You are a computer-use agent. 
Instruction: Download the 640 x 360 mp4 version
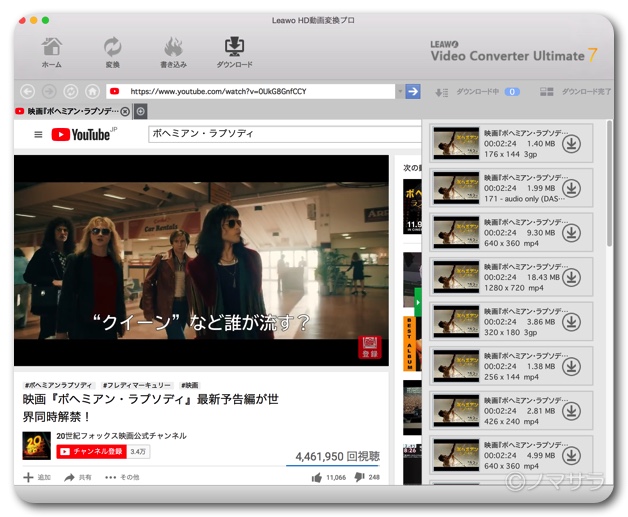click(x=571, y=232)
